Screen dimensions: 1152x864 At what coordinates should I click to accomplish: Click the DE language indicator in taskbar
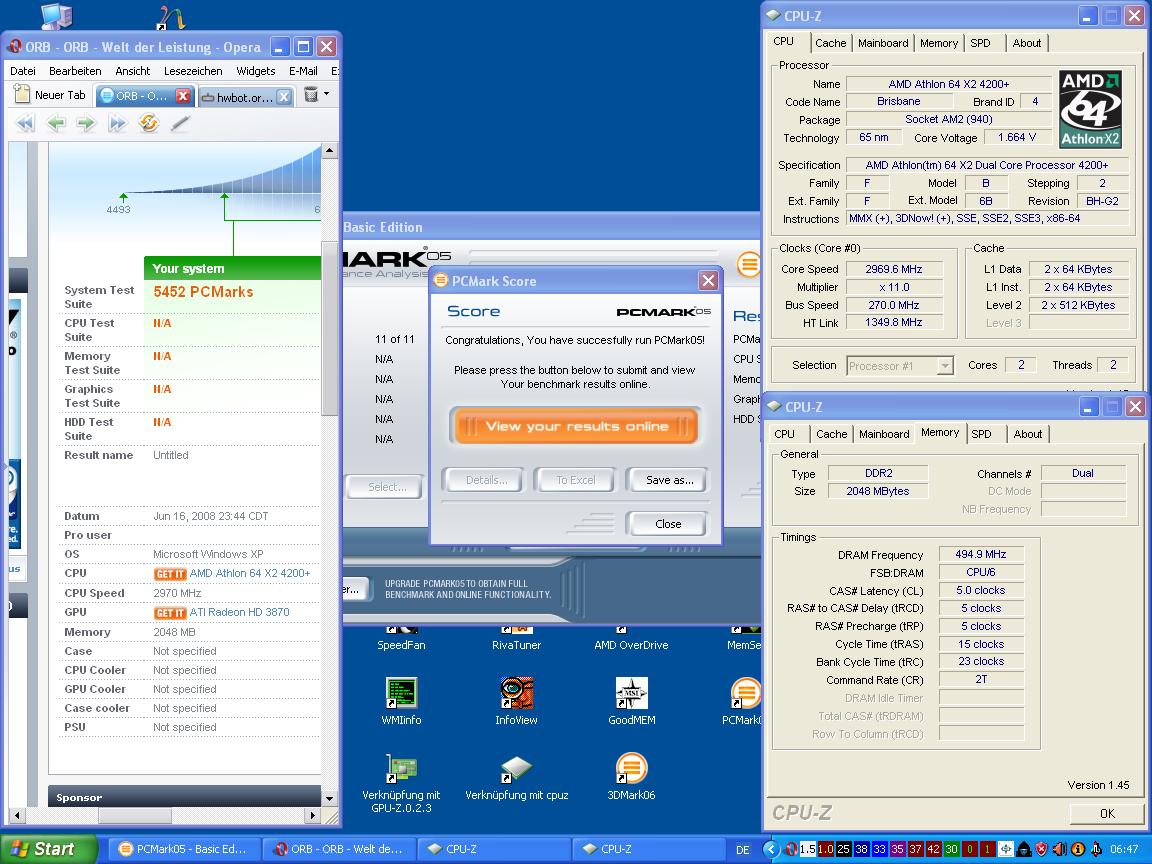pos(743,849)
